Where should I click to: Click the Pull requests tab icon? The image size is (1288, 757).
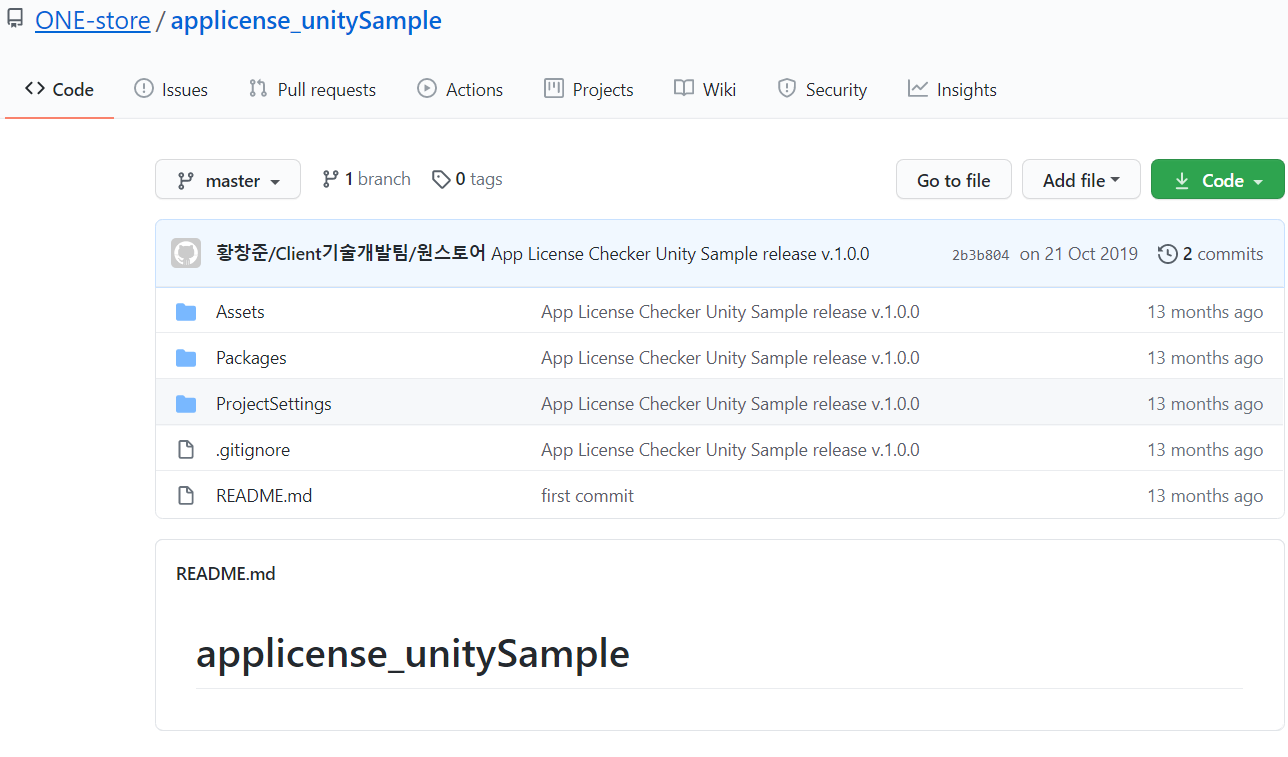click(x=258, y=88)
